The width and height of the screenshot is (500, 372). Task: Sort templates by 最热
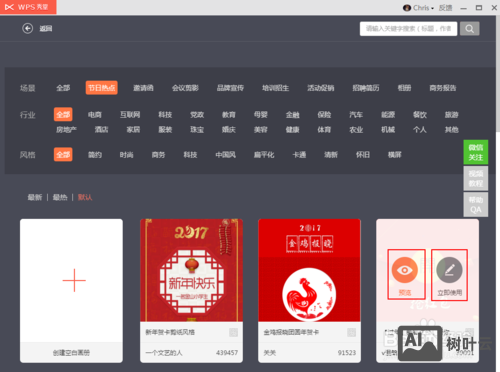point(60,197)
